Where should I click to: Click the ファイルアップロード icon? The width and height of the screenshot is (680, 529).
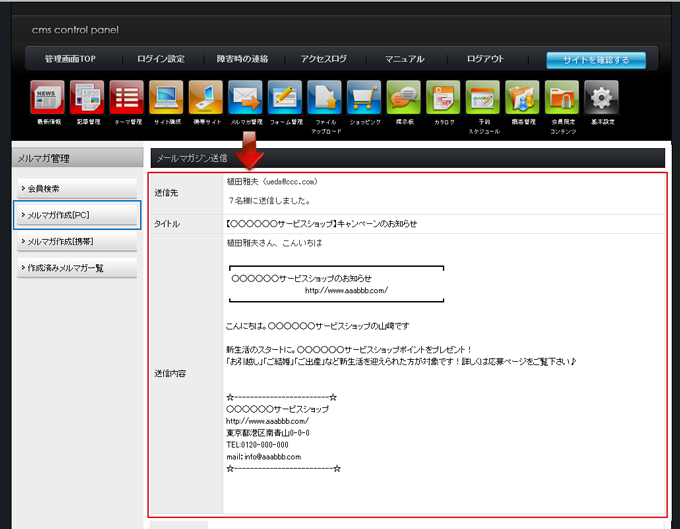click(x=325, y=98)
